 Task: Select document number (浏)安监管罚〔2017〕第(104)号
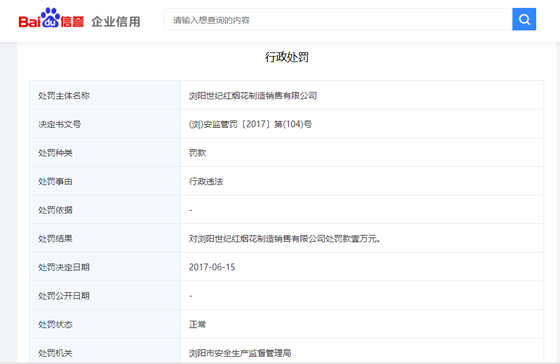[x=250, y=124]
